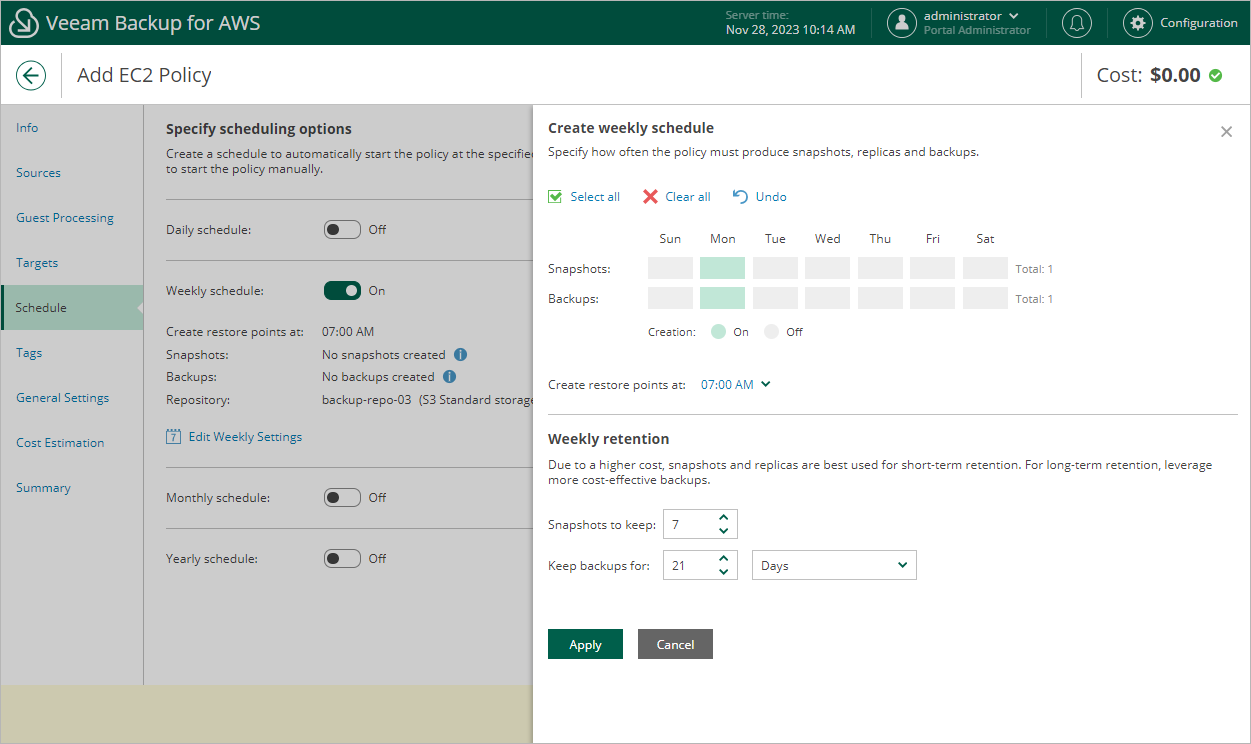Enable the Yearly schedule switch

(342, 559)
